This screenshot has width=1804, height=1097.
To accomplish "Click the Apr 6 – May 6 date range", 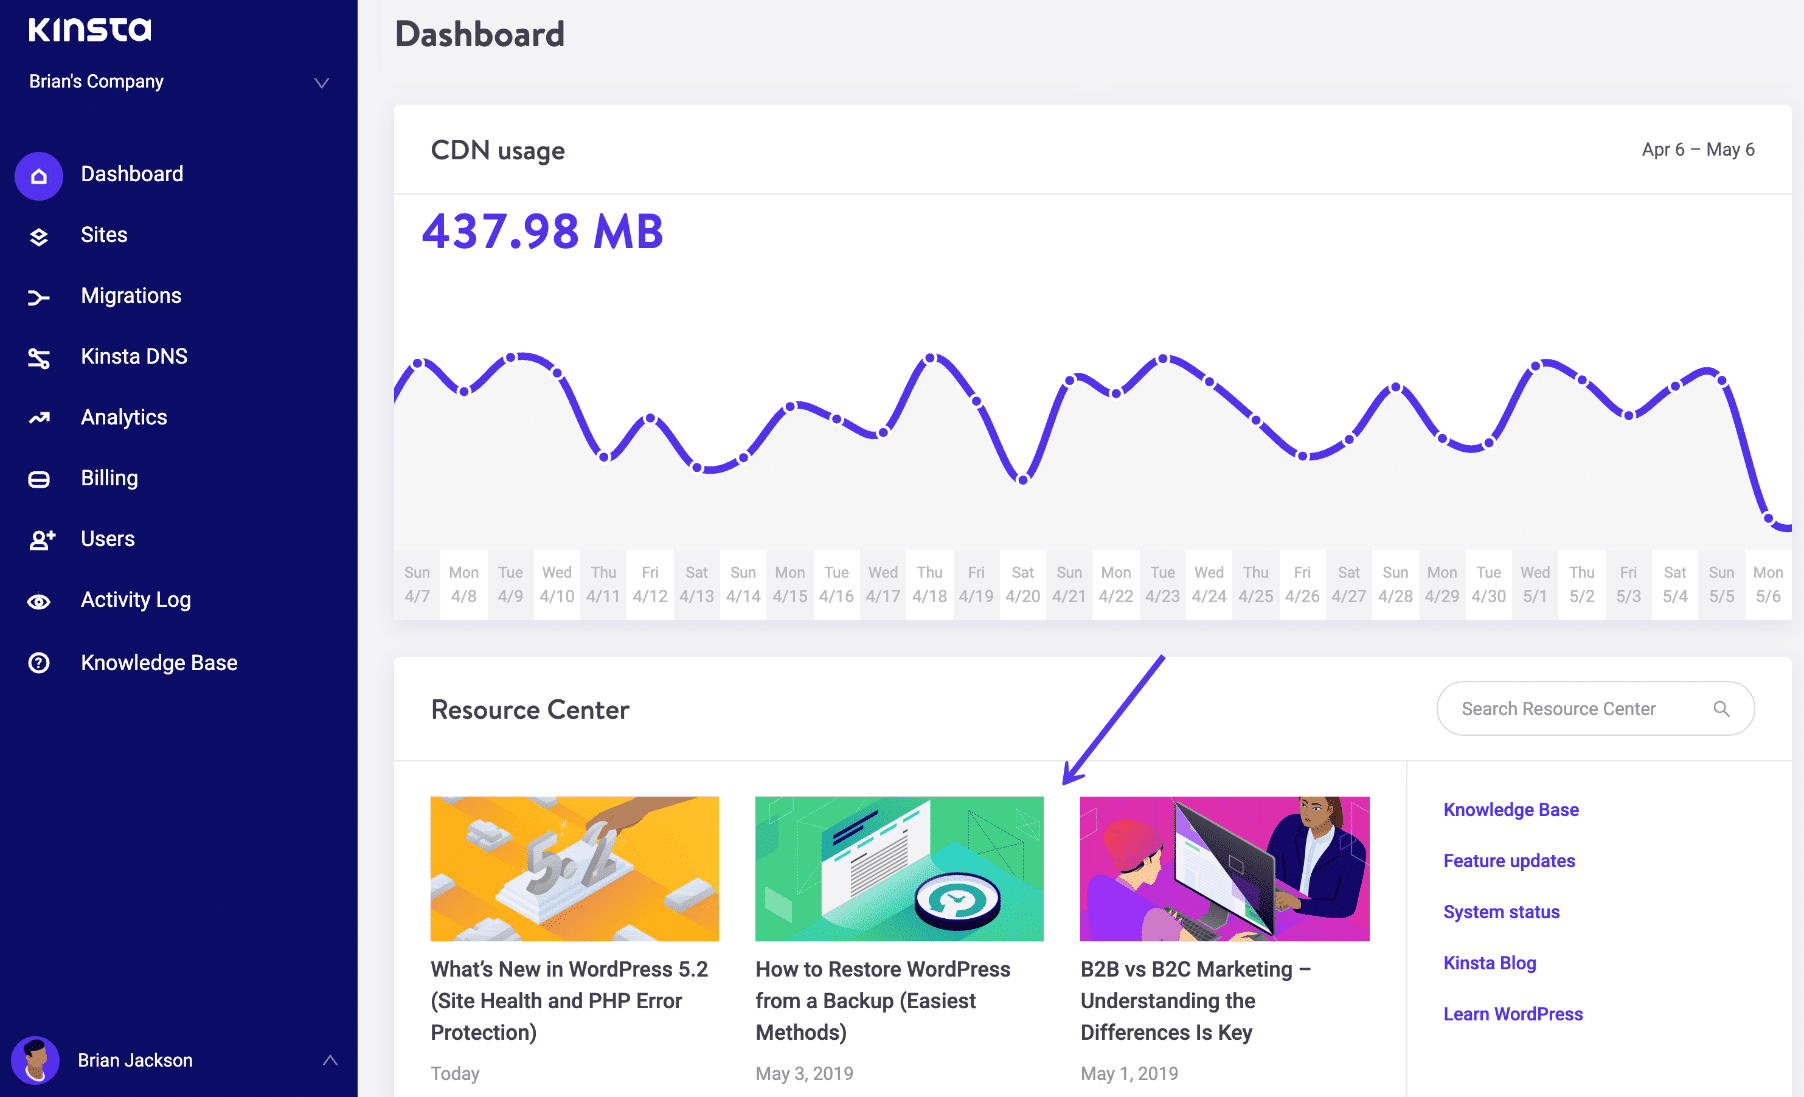I will [x=1697, y=150].
